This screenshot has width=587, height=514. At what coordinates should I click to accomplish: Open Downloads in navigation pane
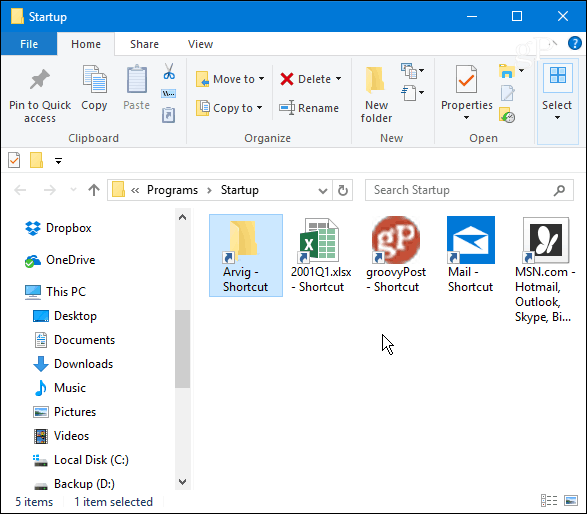click(x=73, y=364)
